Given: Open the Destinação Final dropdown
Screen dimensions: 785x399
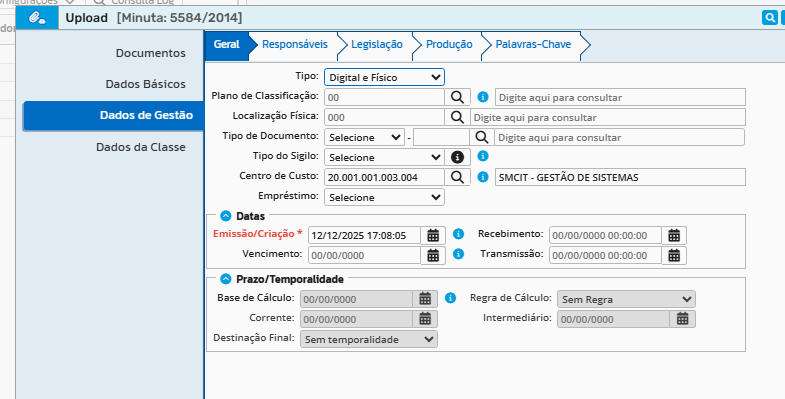Looking at the screenshot, I should pyautogui.click(x=369, y=339).
